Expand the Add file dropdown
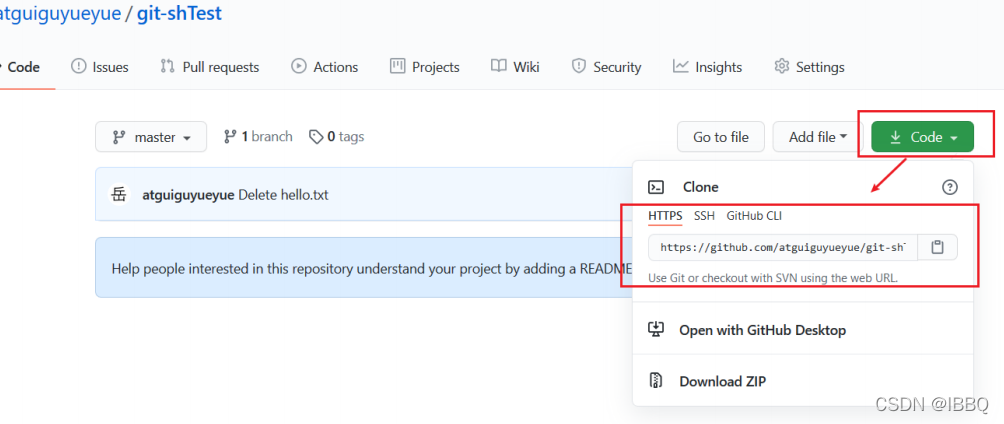Screen dimensions: 1004x424 click(818, 136)
